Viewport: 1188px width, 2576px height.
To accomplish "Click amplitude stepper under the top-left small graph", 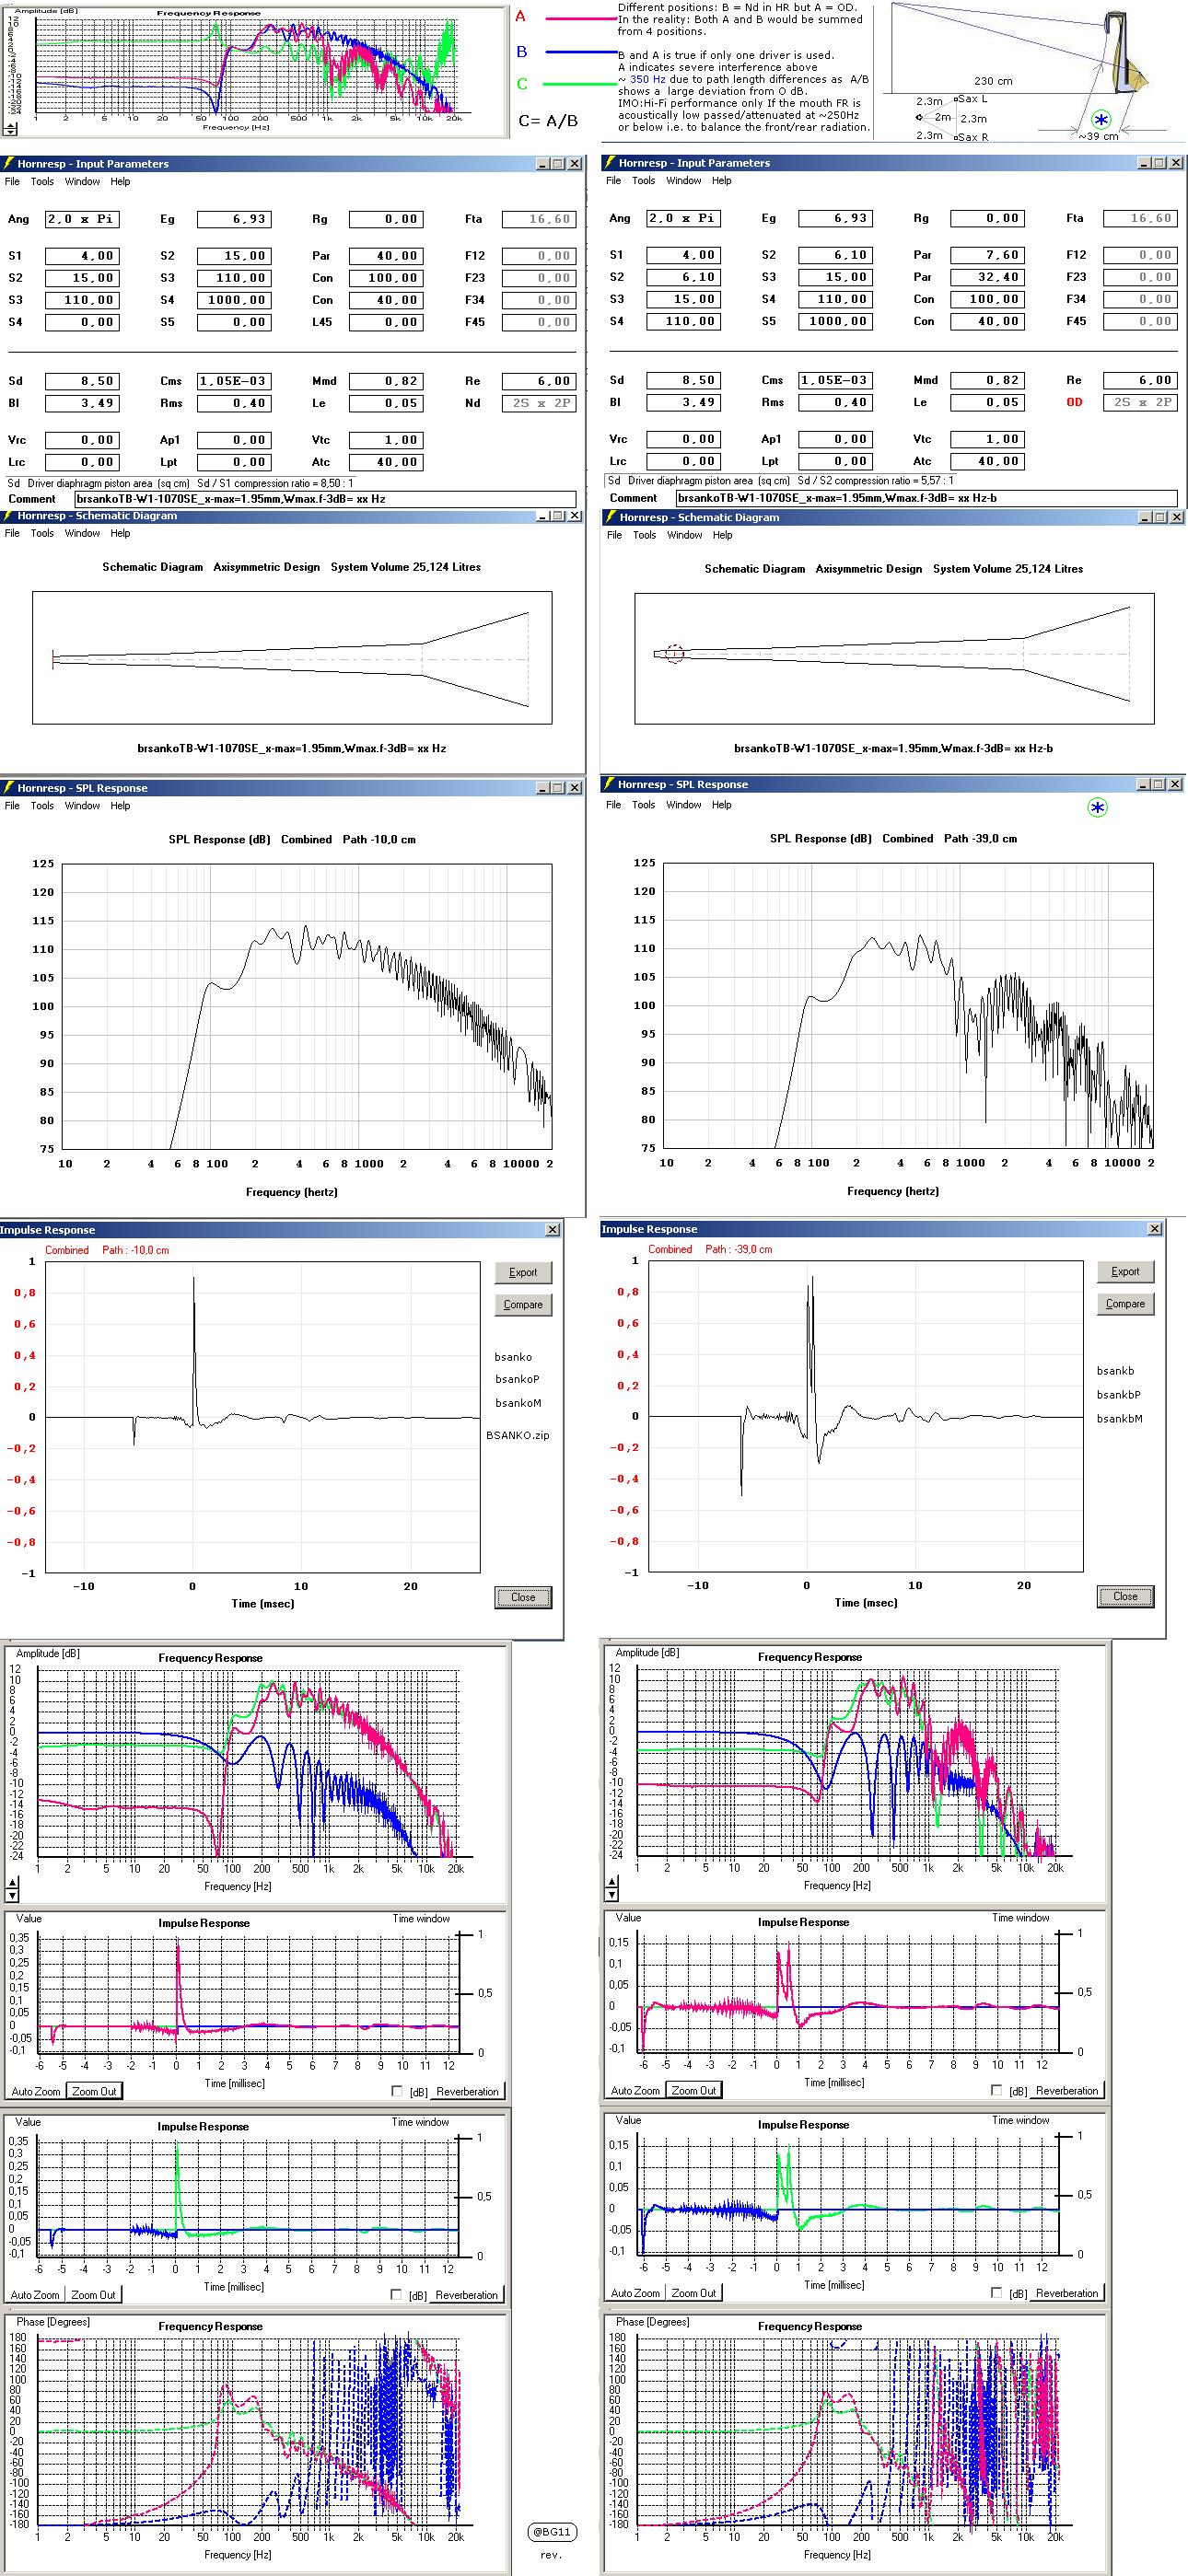I will (12, 129).
